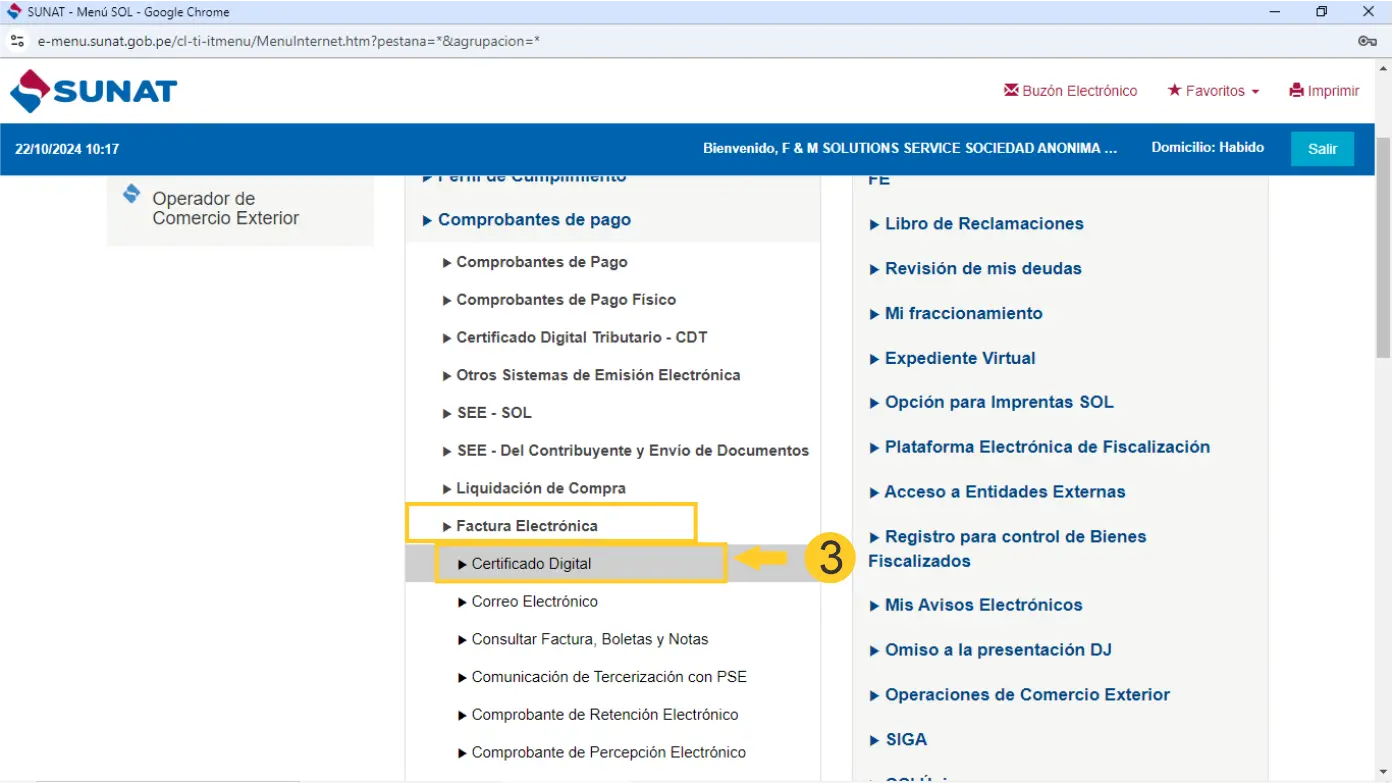Expand the SEE - SOL submenu

tap(493, 413)
